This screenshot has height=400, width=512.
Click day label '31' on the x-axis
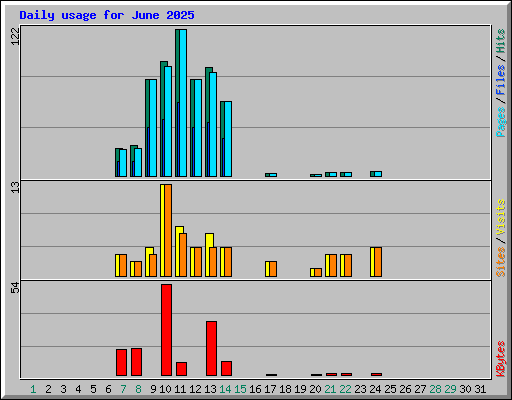click(x=480, y=389)
